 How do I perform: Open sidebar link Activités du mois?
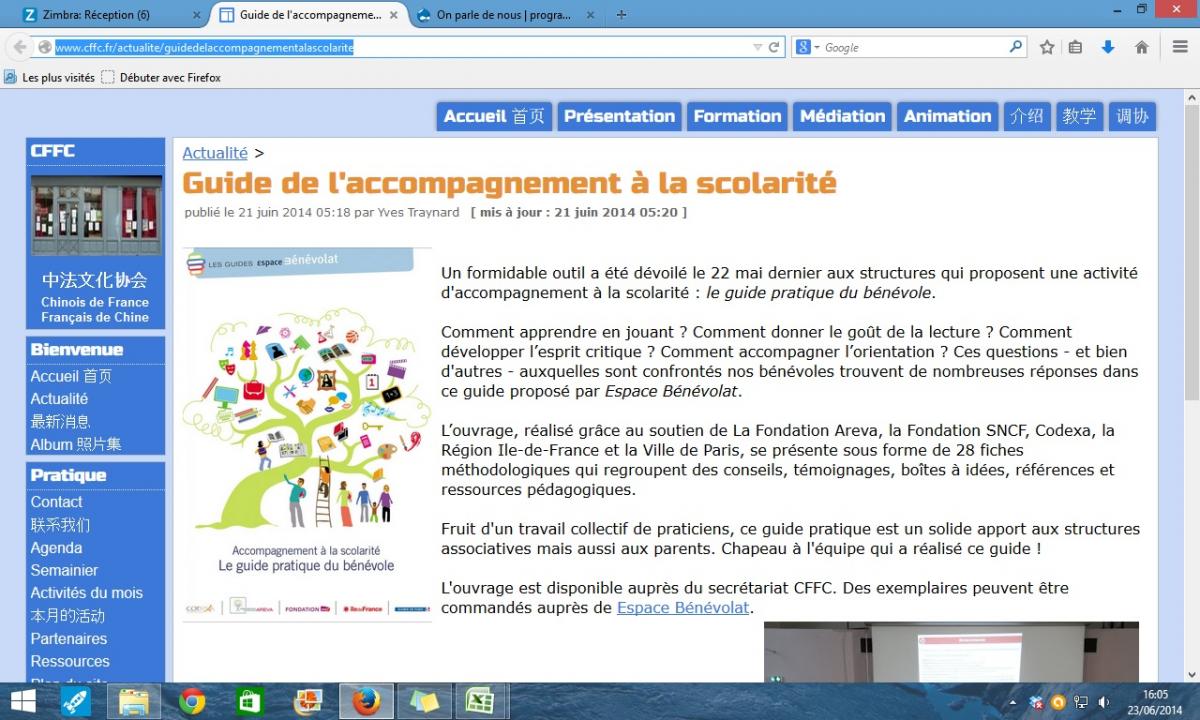tap(87, 592)
